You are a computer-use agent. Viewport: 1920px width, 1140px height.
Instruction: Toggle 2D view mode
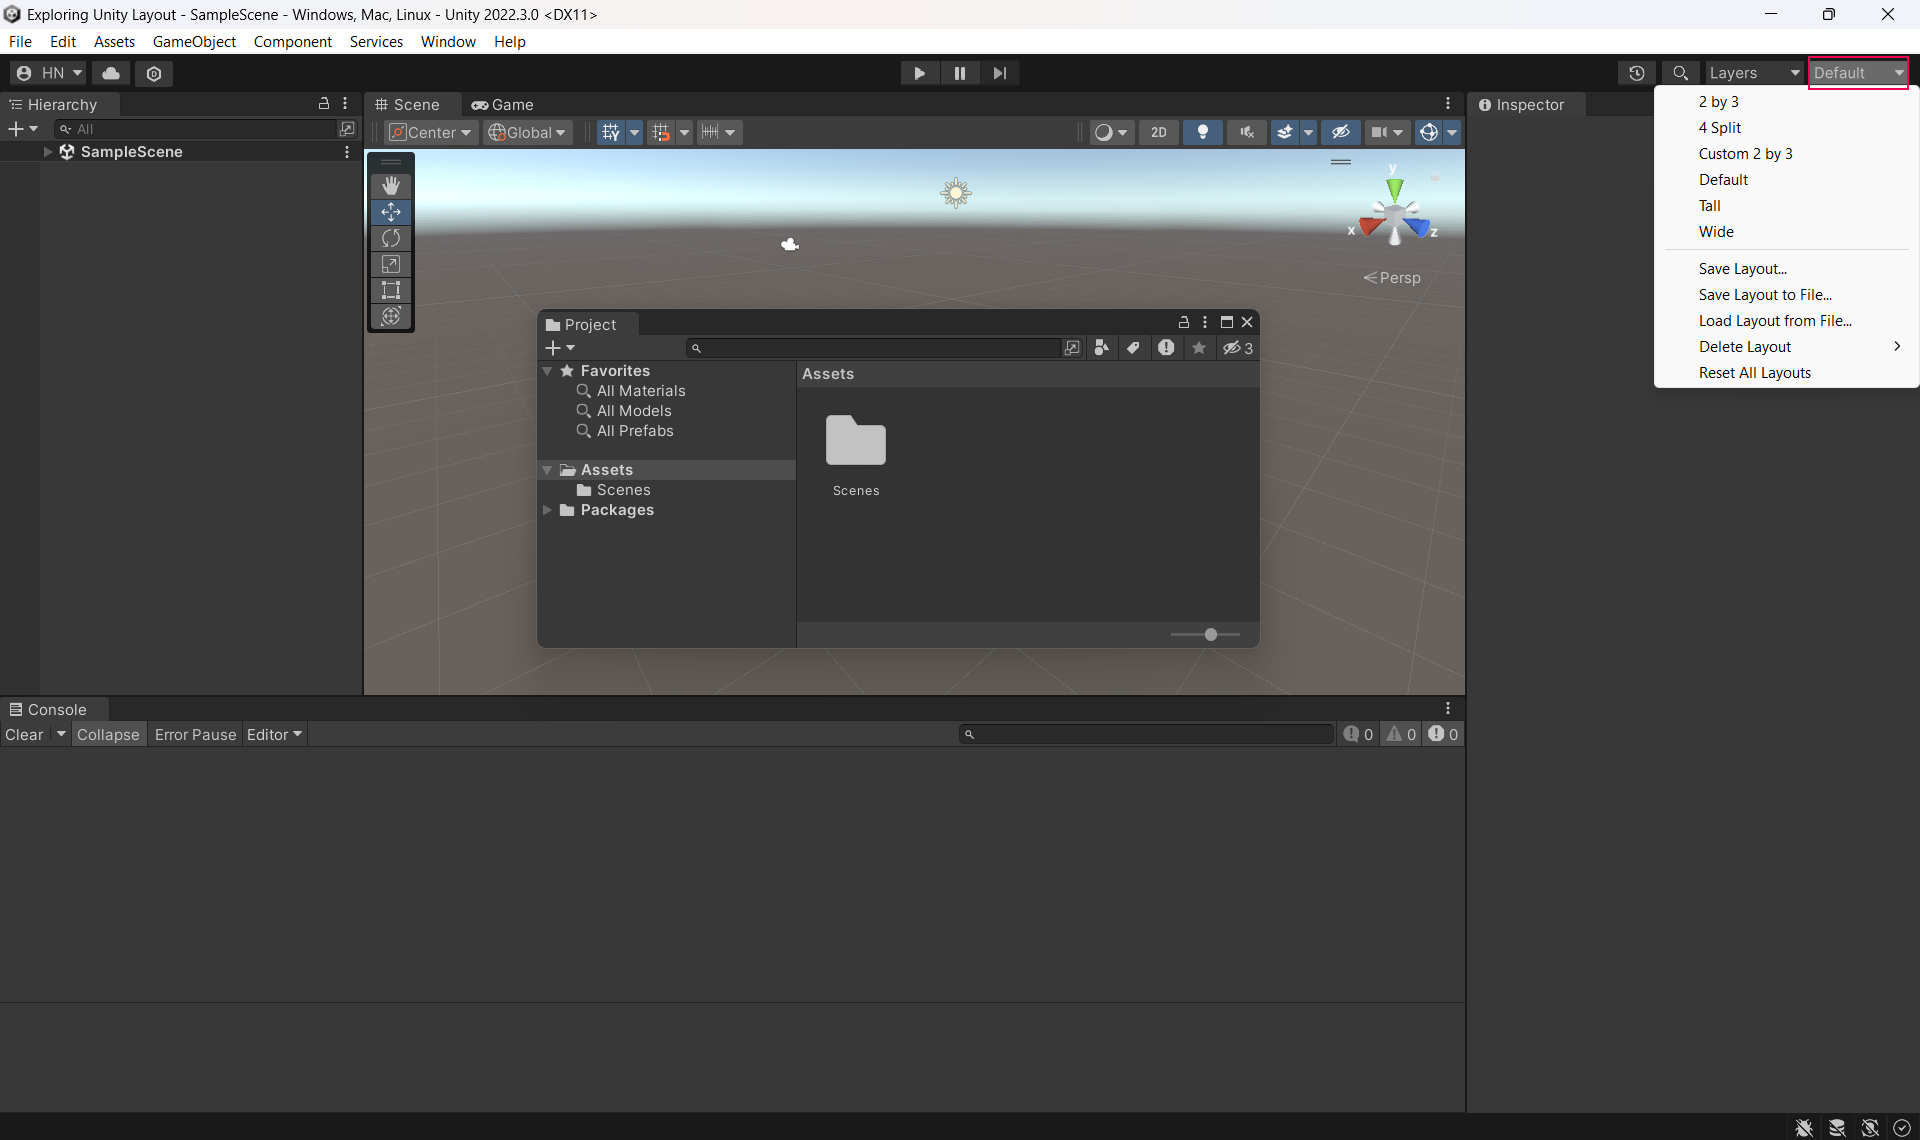1158,132
